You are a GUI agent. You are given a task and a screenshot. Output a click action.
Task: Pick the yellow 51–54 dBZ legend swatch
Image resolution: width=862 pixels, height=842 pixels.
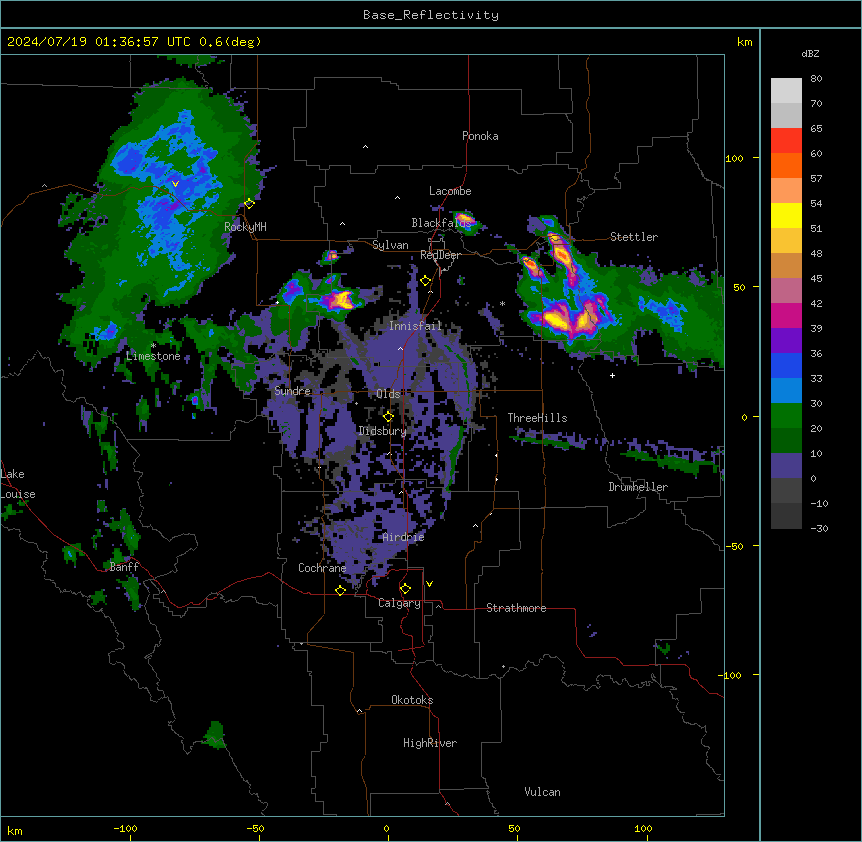(786, 216)
